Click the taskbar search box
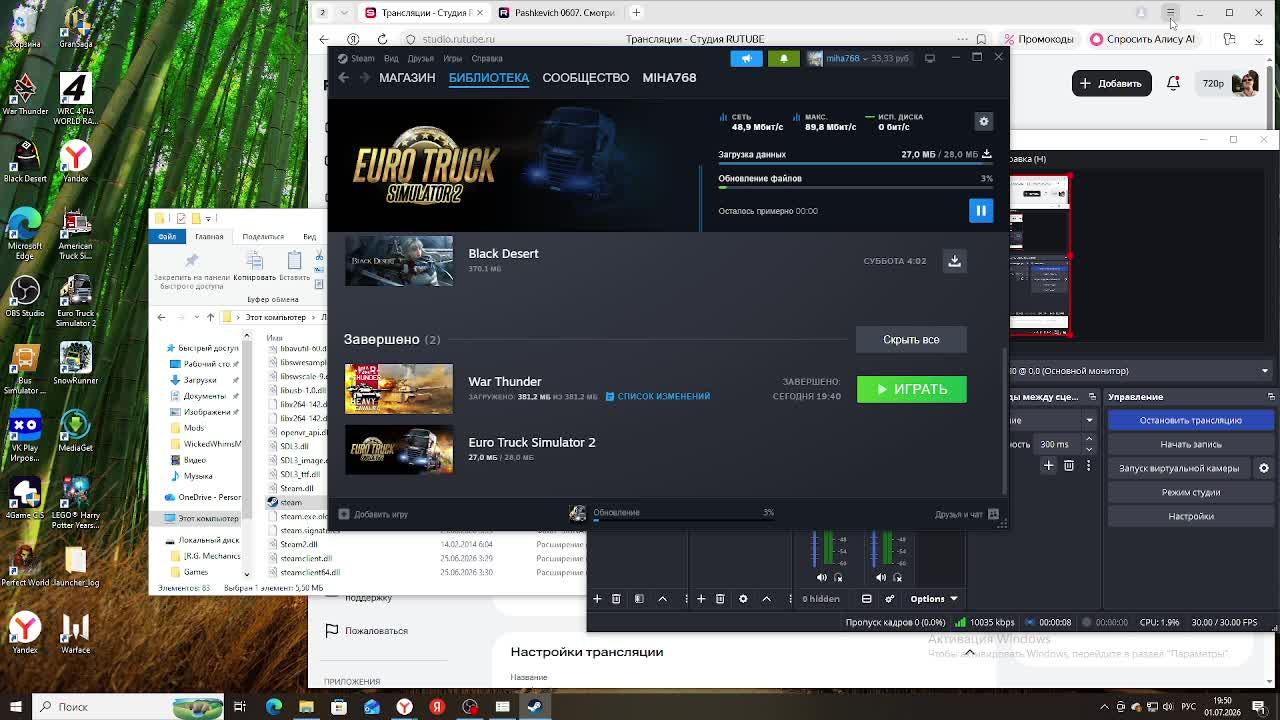 coord(130,707)
